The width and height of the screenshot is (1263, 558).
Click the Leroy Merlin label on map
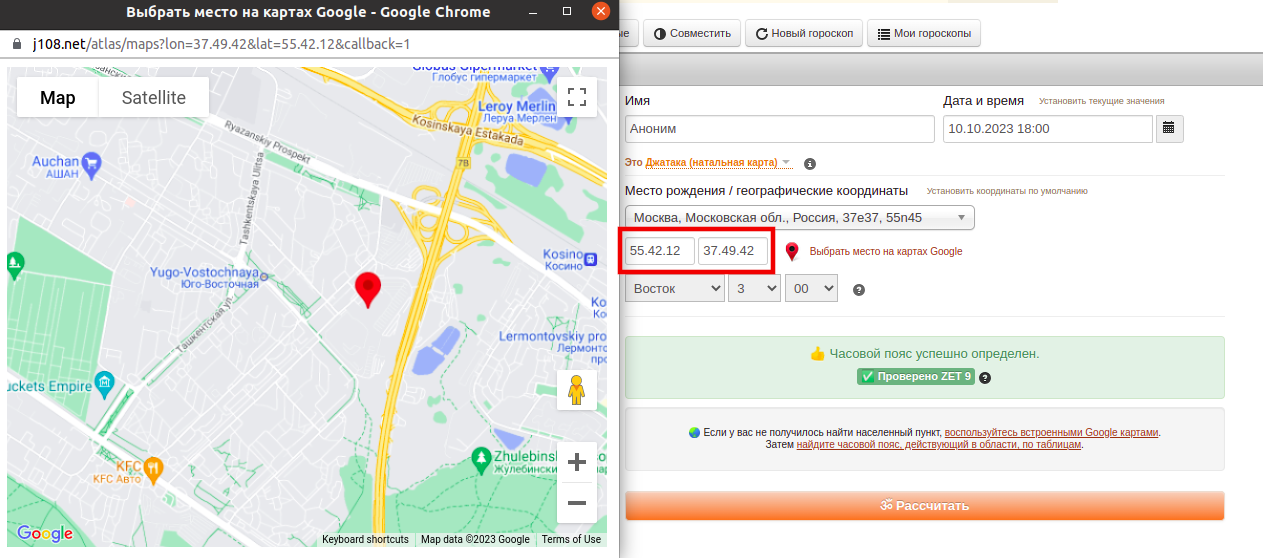click(x=517, y=111)
